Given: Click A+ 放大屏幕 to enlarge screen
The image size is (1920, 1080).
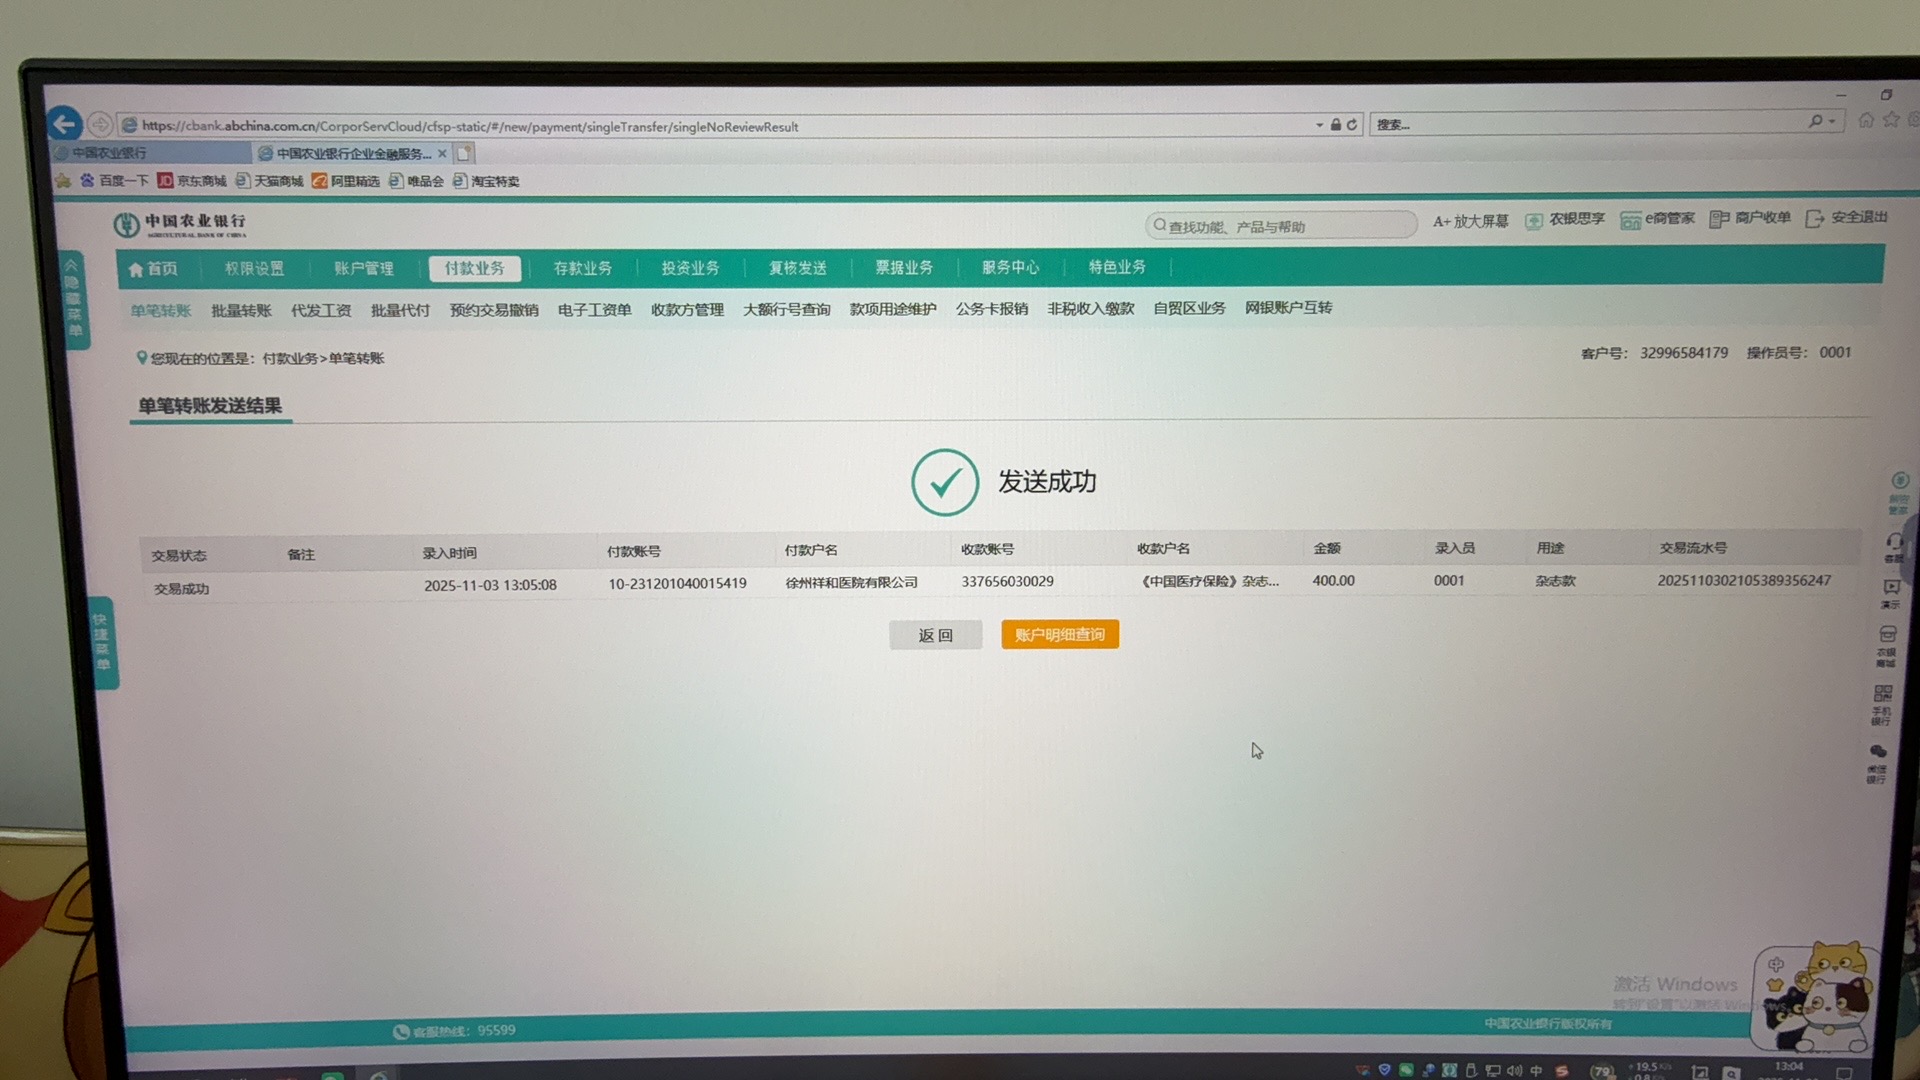Looking at the screenshot, I should [1470, 221].
